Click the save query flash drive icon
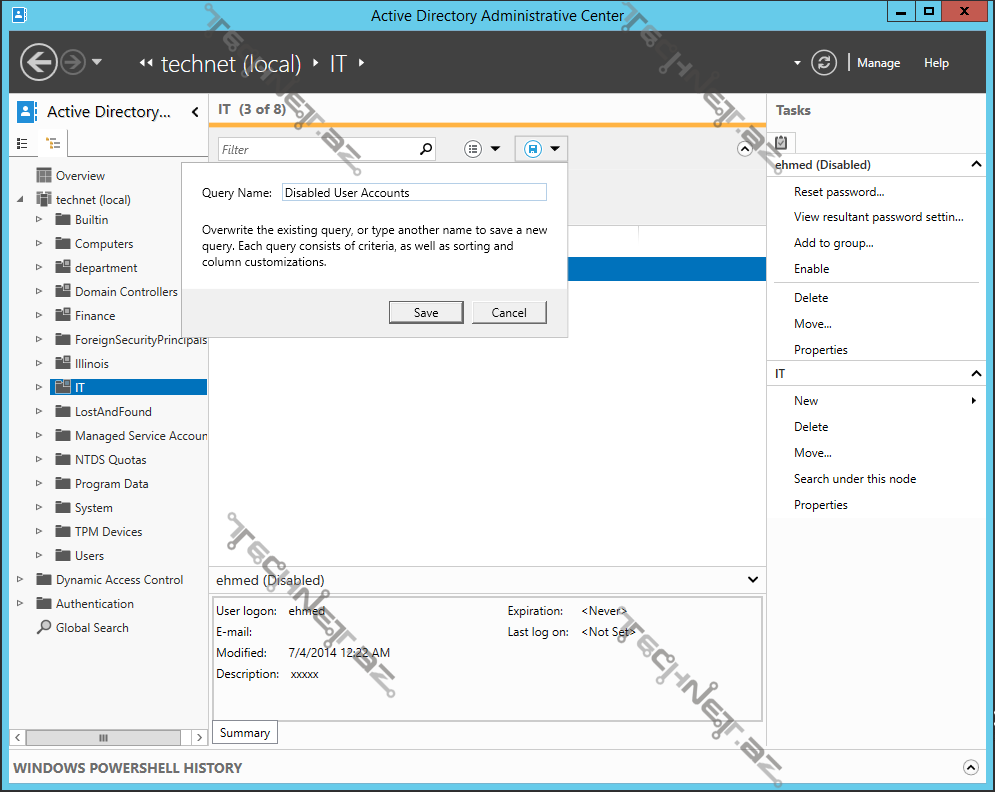 coord(531,146)
